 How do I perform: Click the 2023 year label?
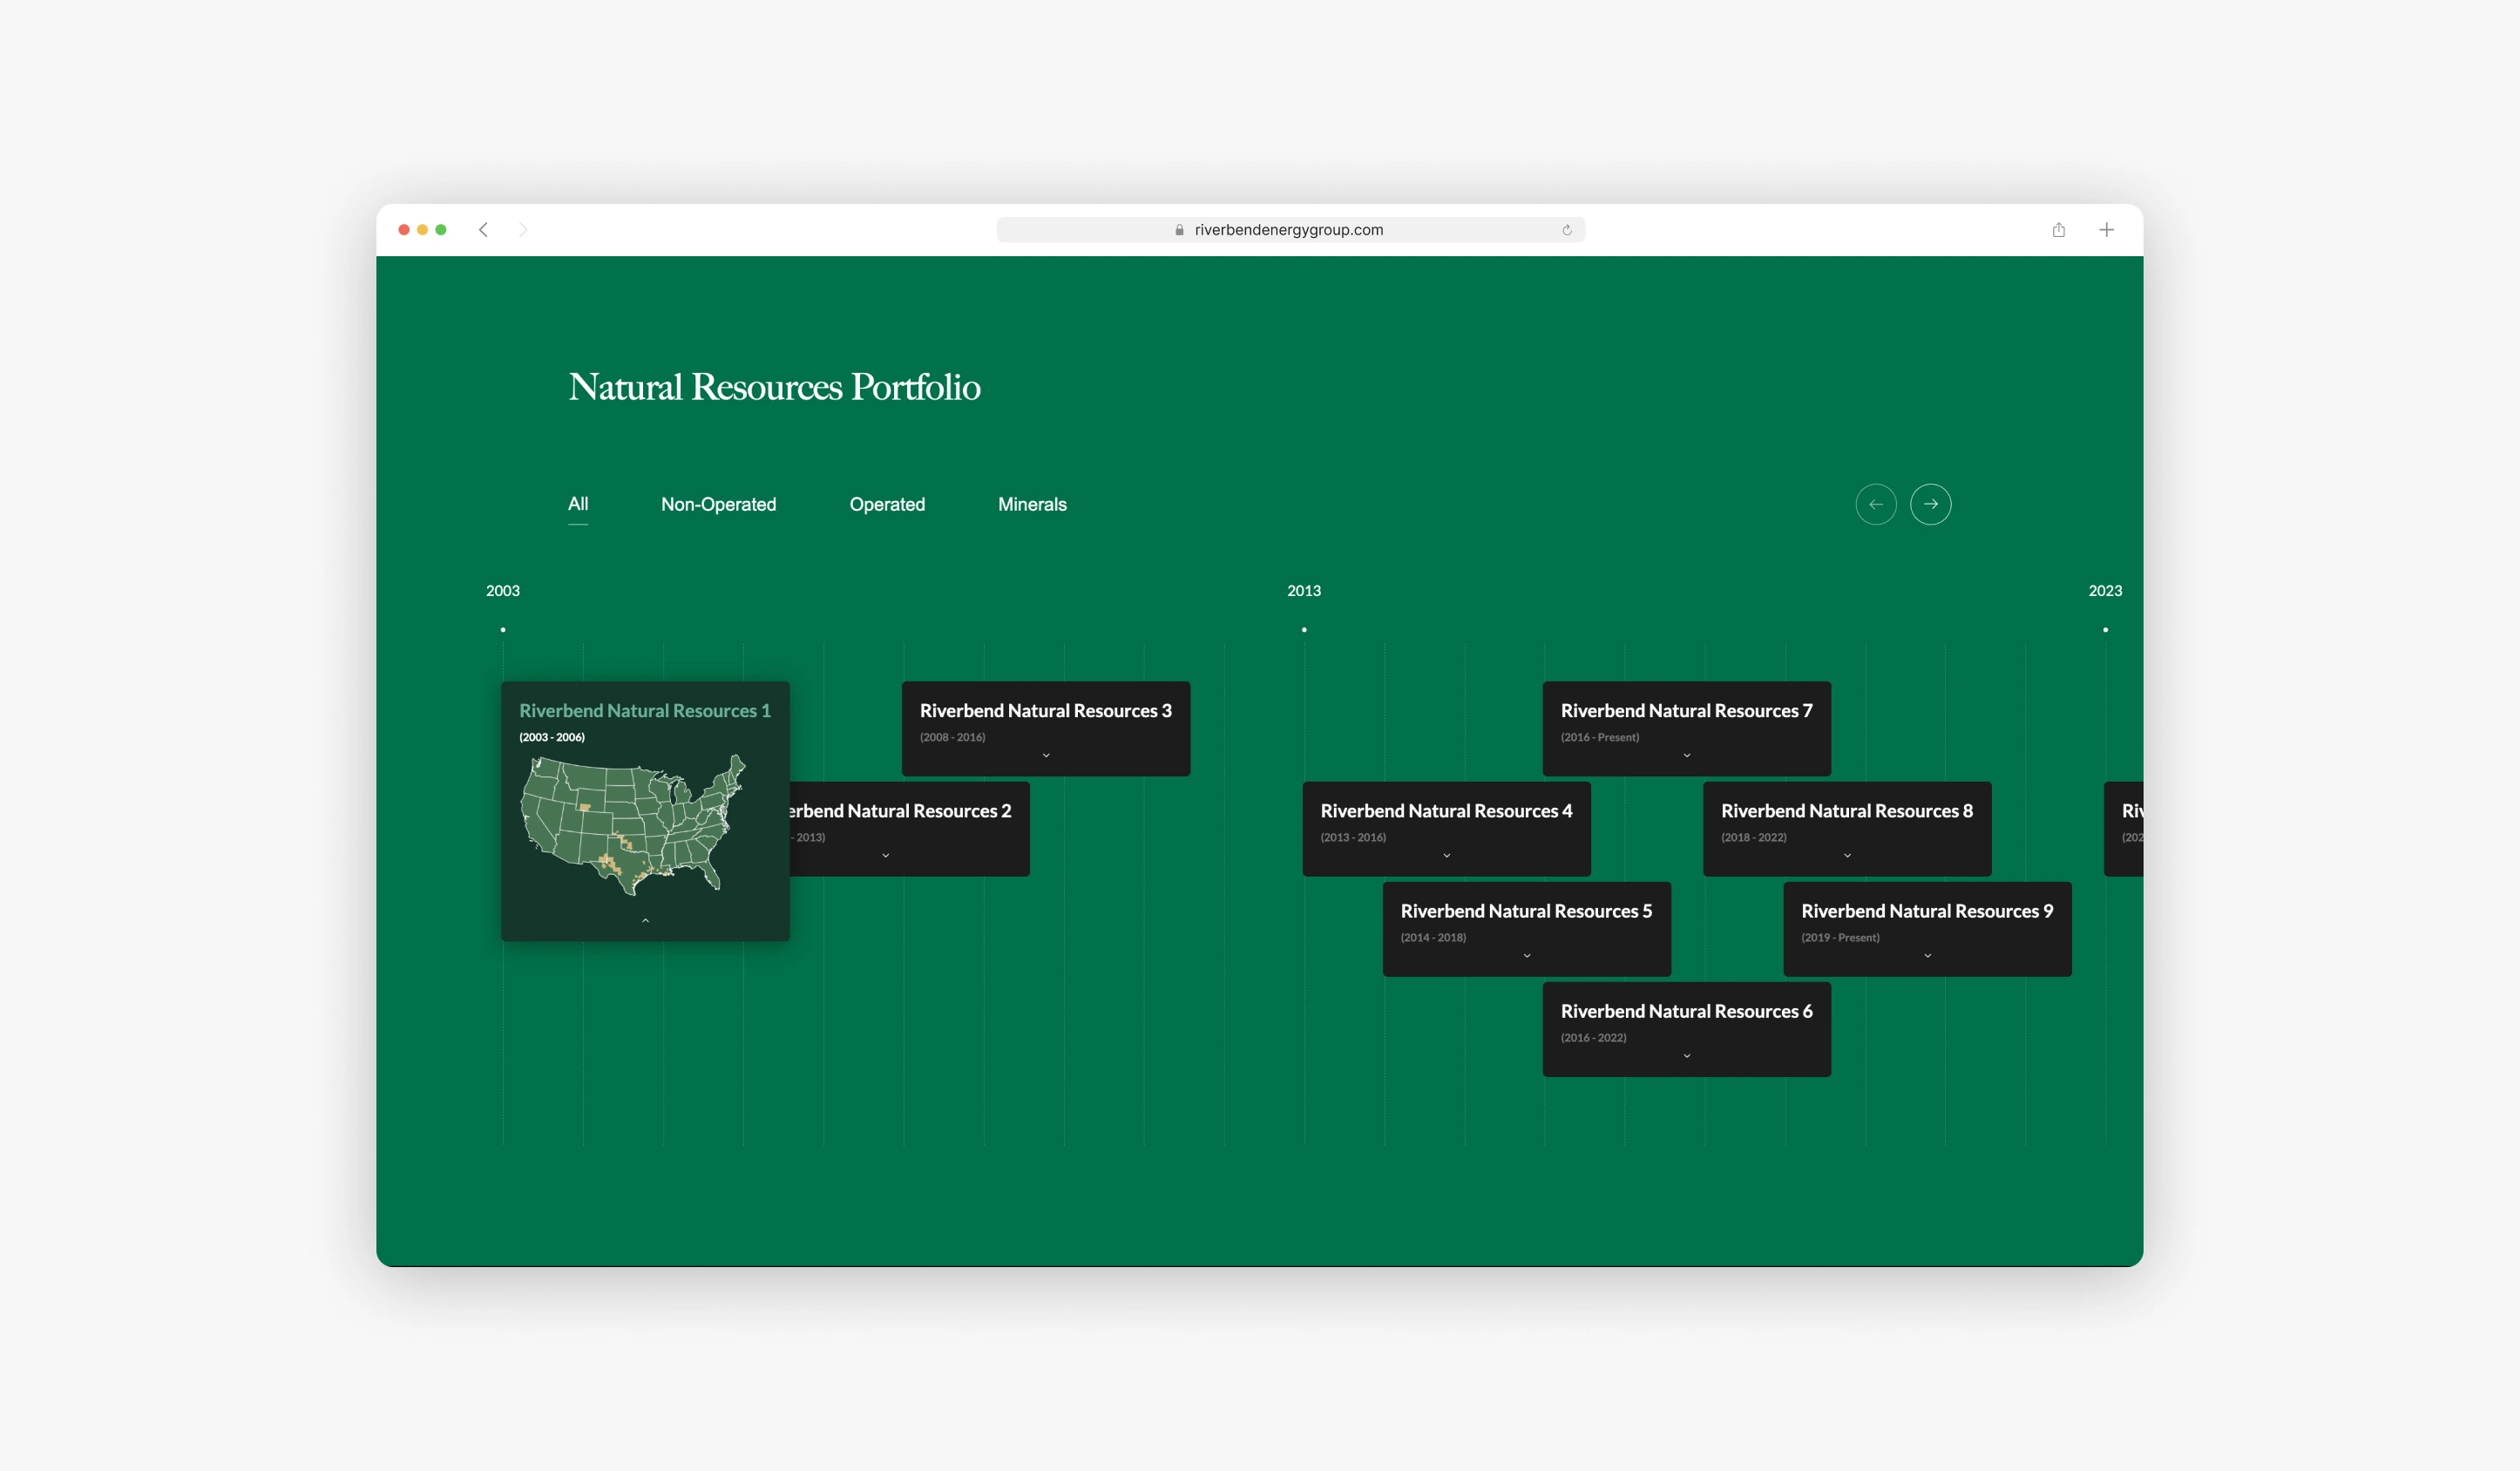(x=2105, y=591)
